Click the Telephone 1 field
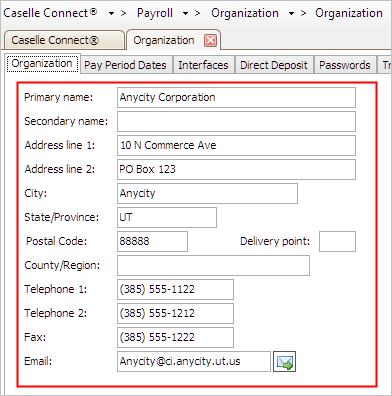The width and height of the screenshot is (392, 396). [x=175, y=289]
